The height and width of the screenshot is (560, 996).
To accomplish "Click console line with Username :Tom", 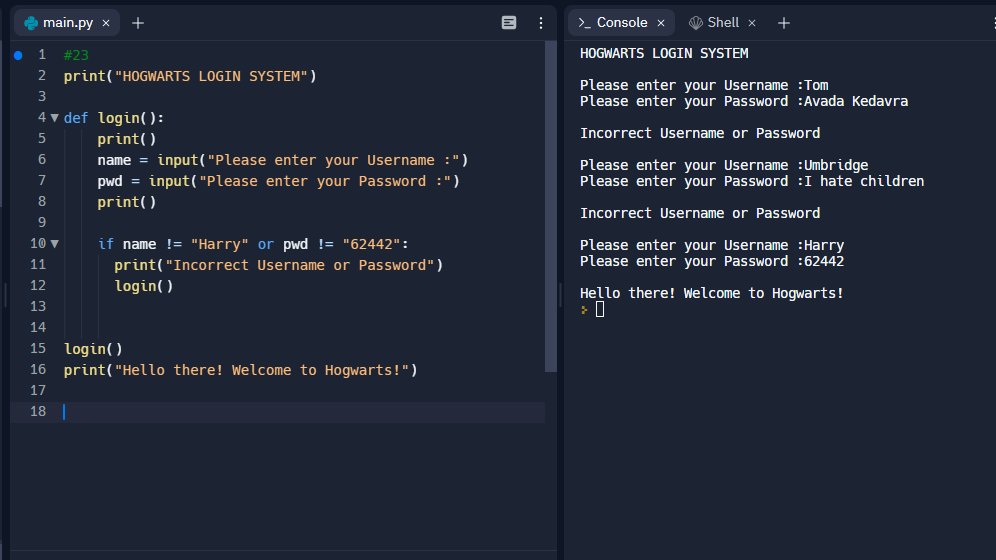I will pos(704,85).
